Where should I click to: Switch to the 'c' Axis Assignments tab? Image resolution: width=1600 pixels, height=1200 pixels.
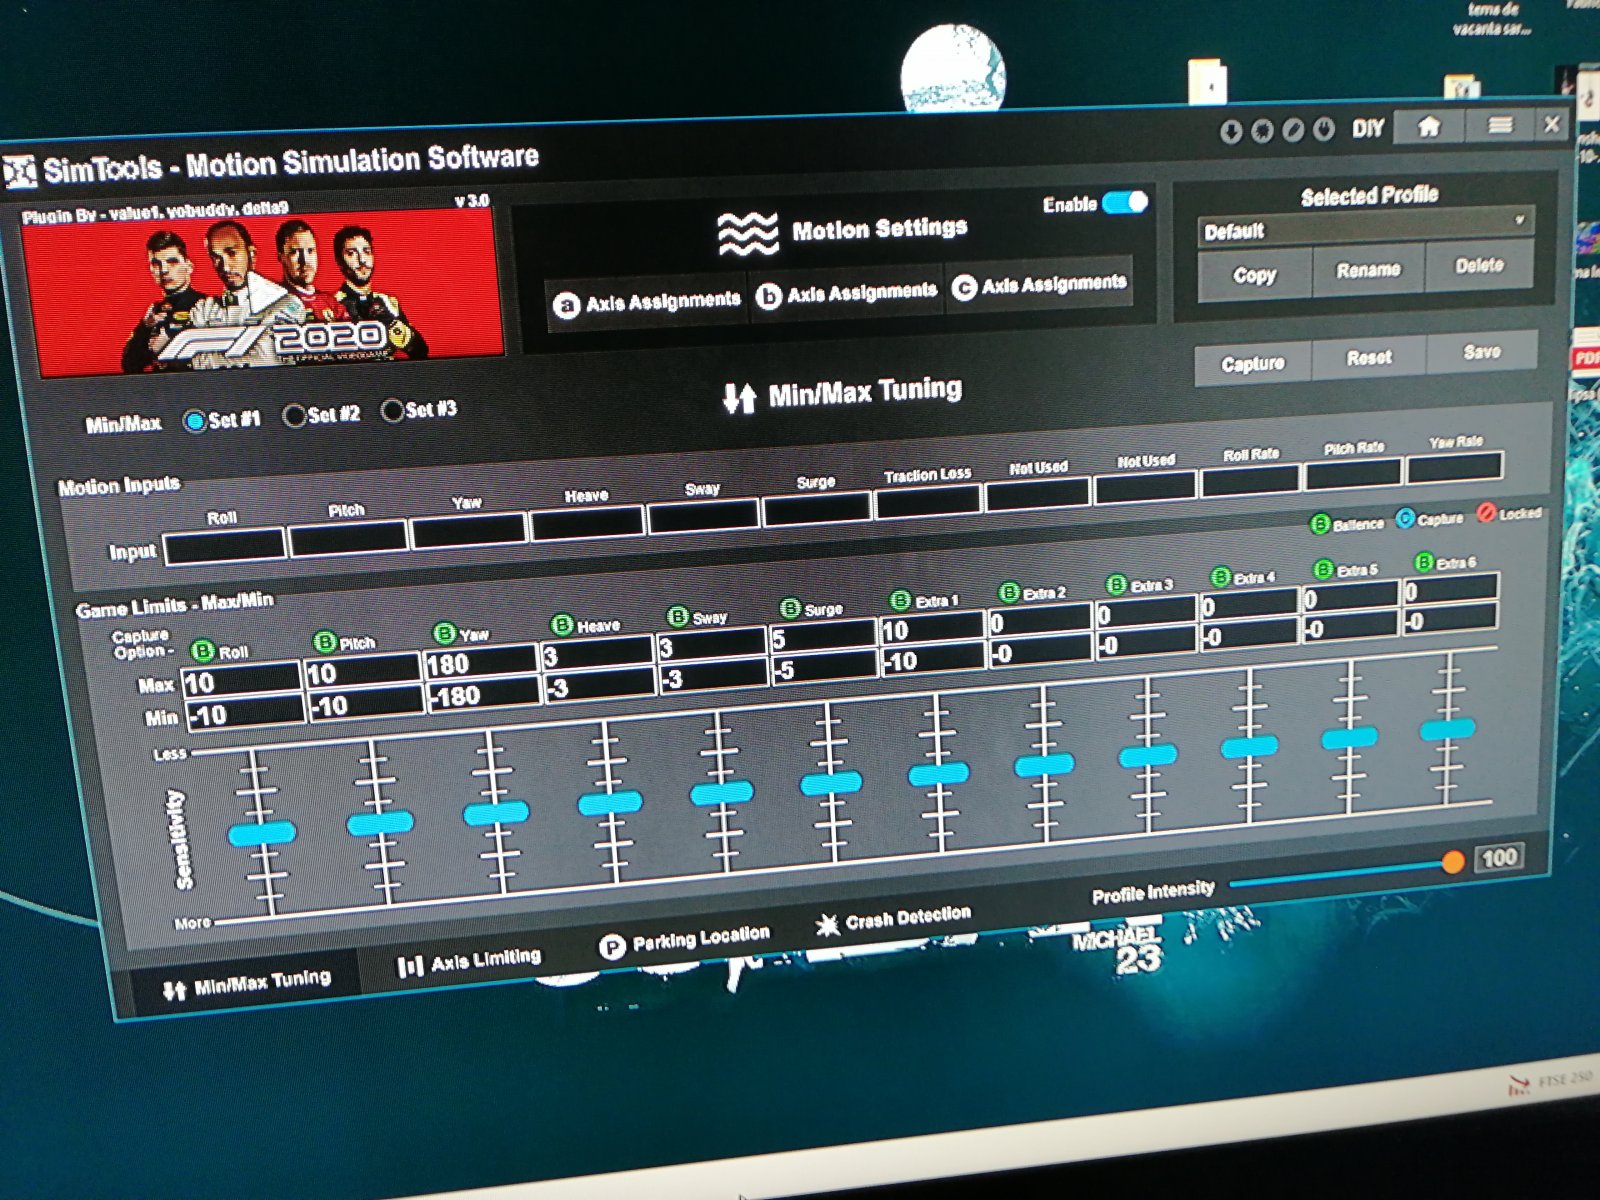point(1039,285)
